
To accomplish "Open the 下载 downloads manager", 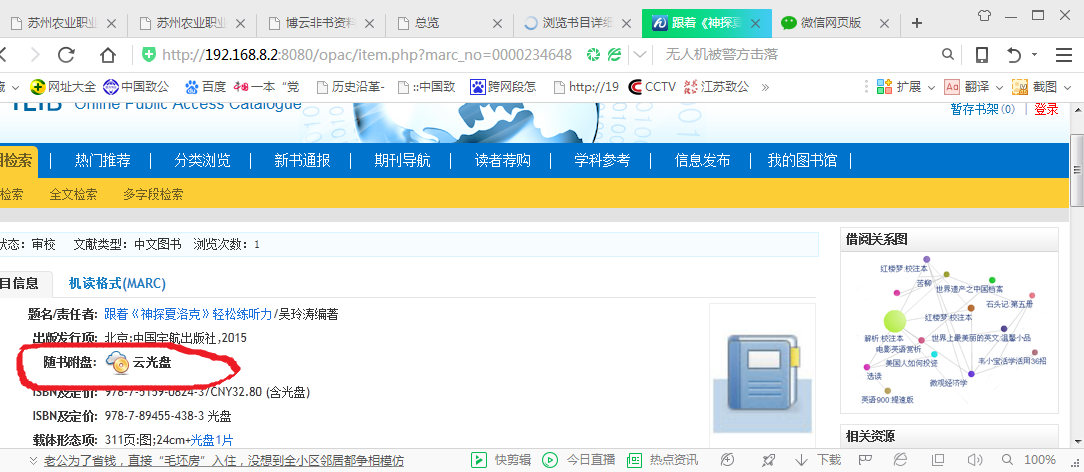I will (x=819, y=460).
